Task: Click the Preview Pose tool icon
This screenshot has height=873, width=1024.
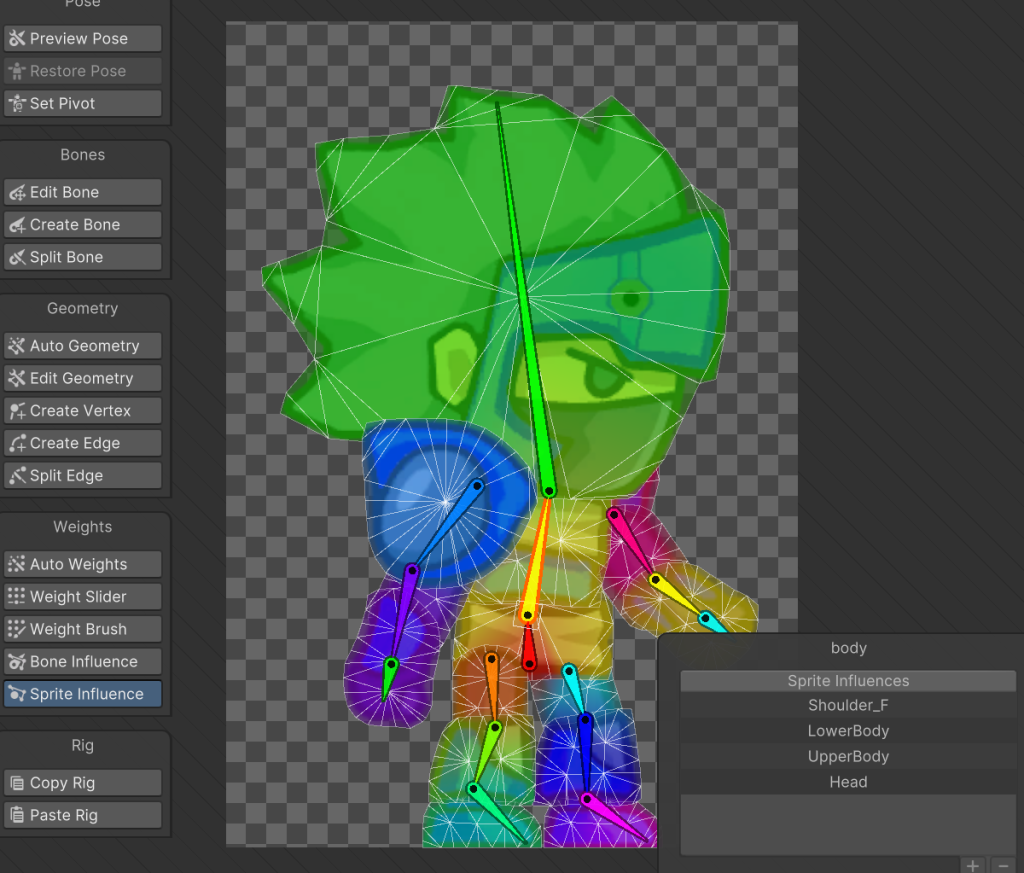Action: (17, 39)
